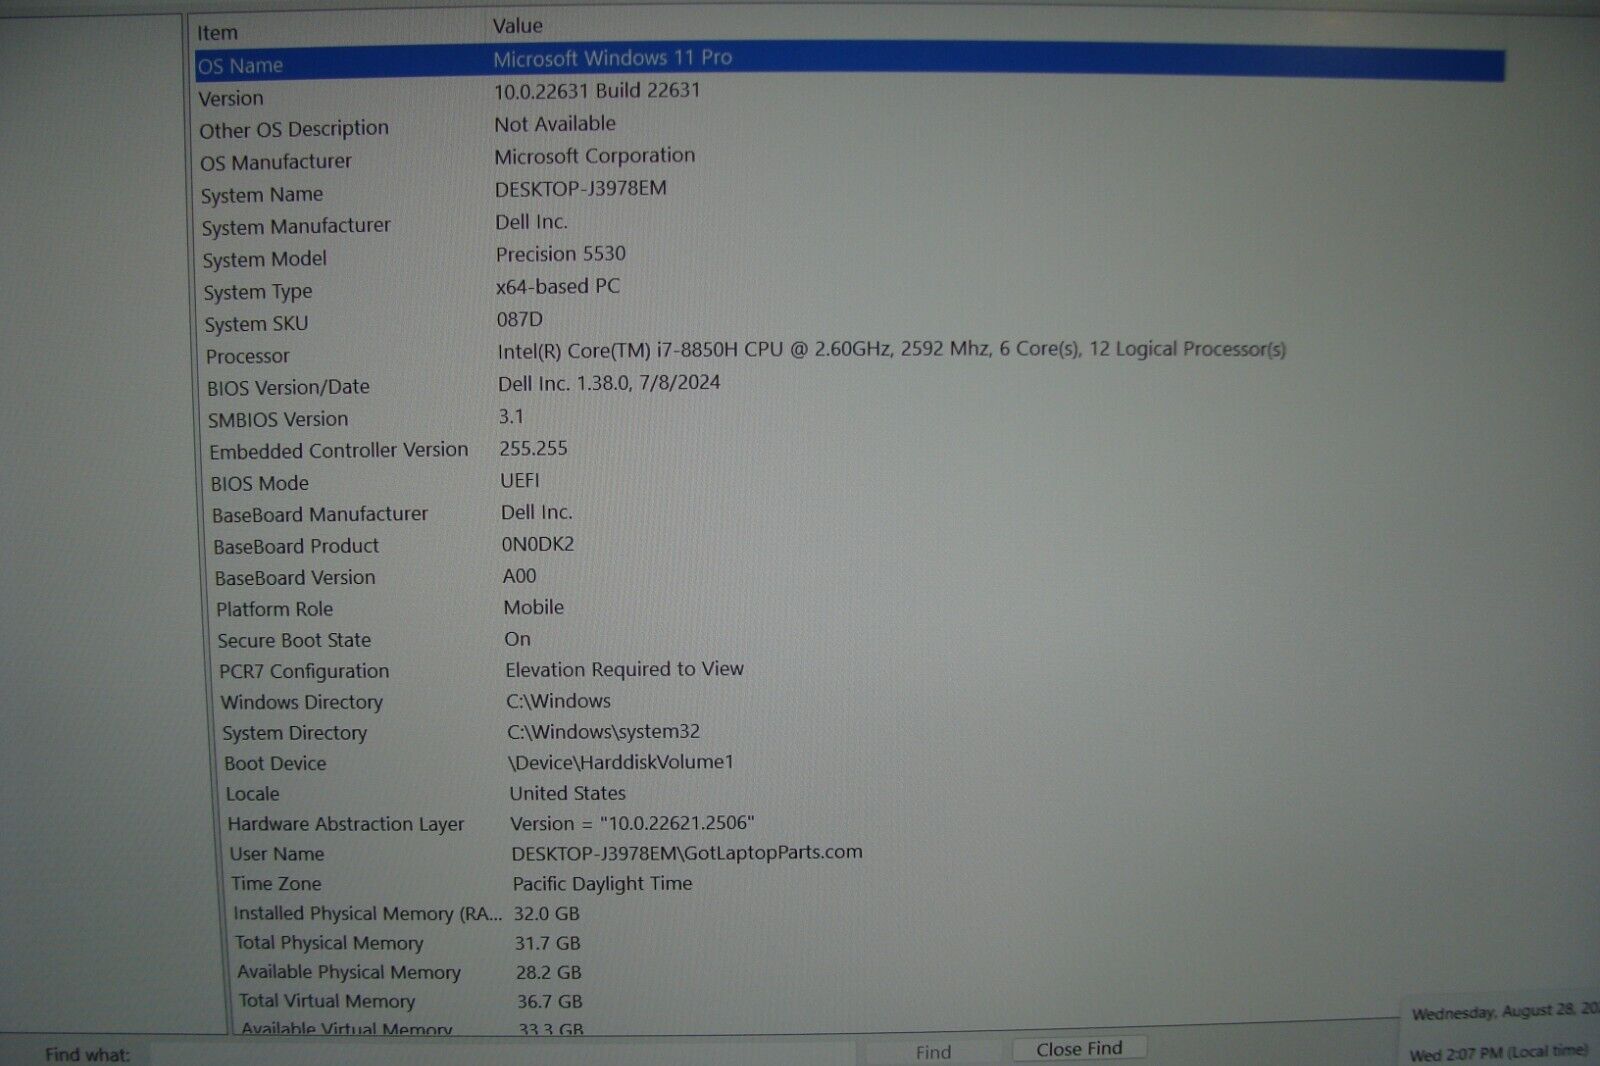Click the date and time tooltip
Image resolution: width=1600 pixels, height=1066 pixels.
coord(1500,1031)
